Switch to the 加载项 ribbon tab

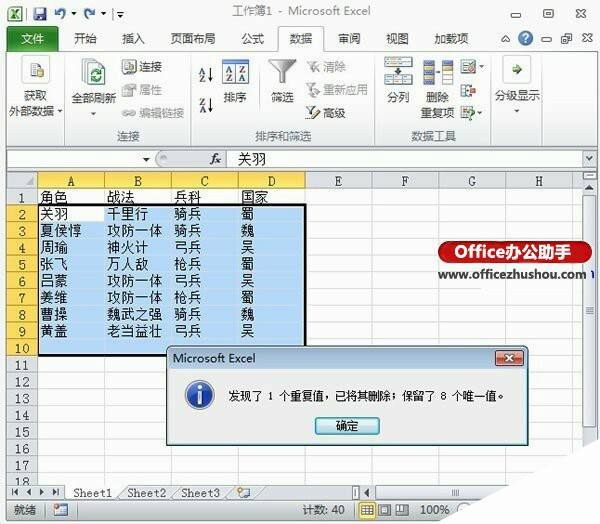451,39
